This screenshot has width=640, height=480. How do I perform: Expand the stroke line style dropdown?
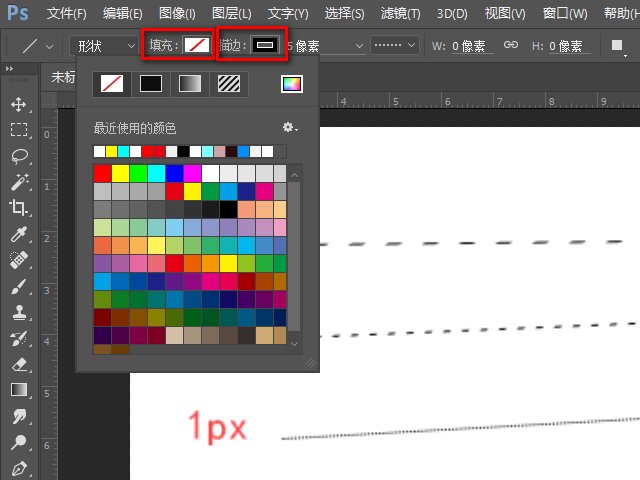[394, 46]
